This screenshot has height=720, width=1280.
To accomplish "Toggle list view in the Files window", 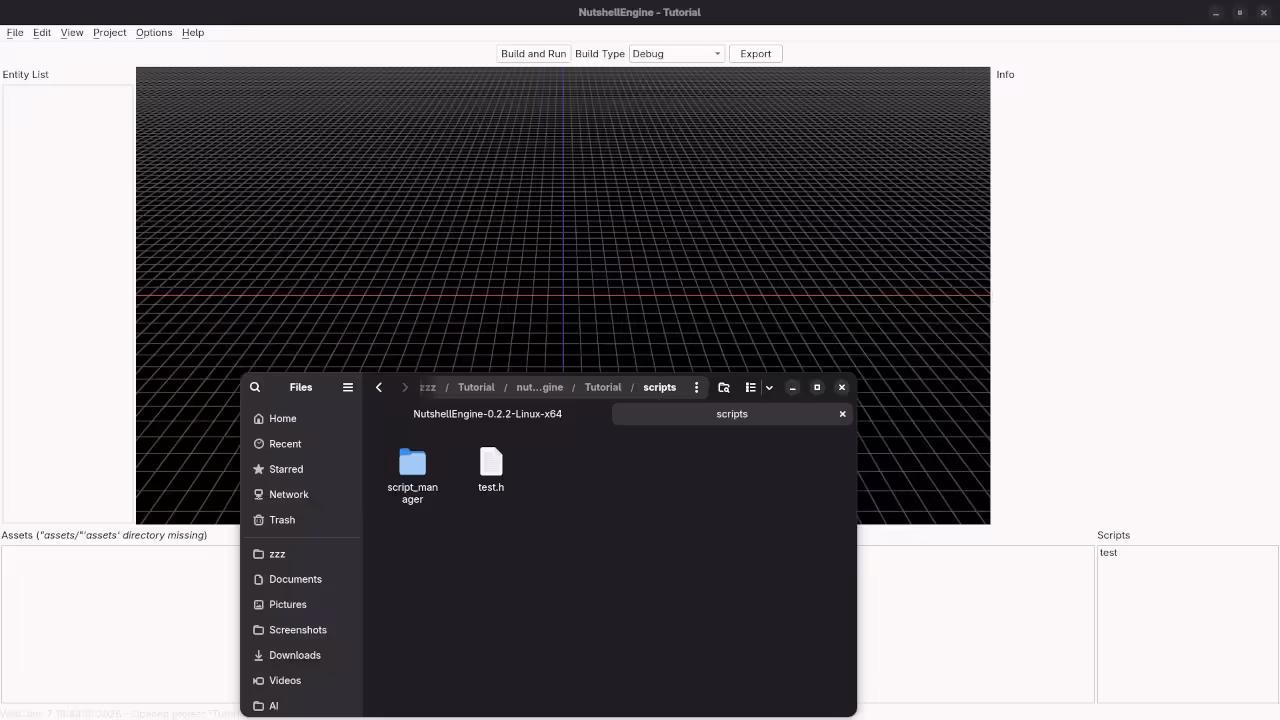I will tap(750, 387).
